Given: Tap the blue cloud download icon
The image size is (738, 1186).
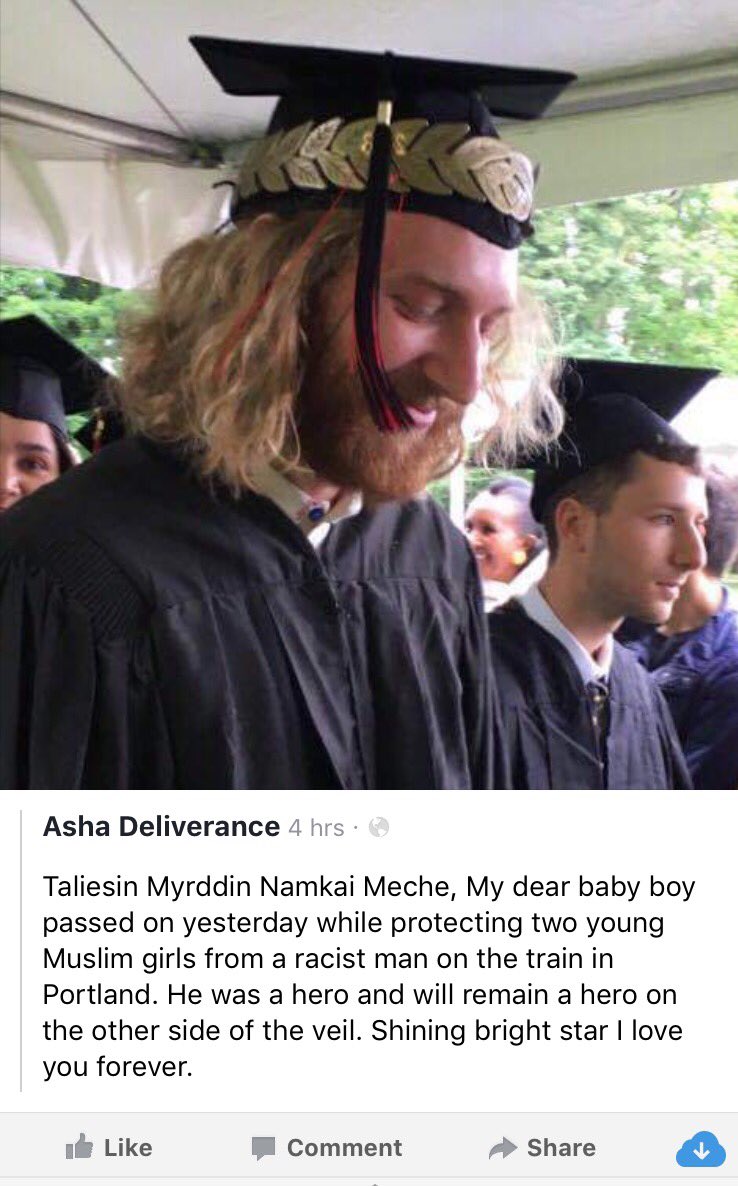Looking at the screenshot, I should (x=700, y=1149).
